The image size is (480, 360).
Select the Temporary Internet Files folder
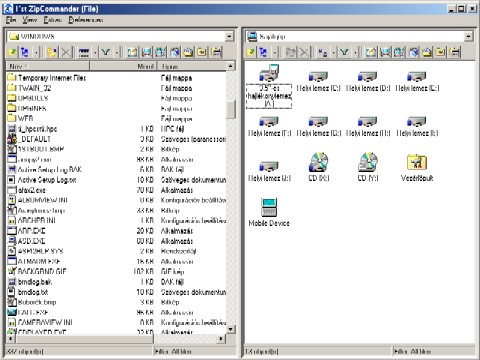[47, 78]
